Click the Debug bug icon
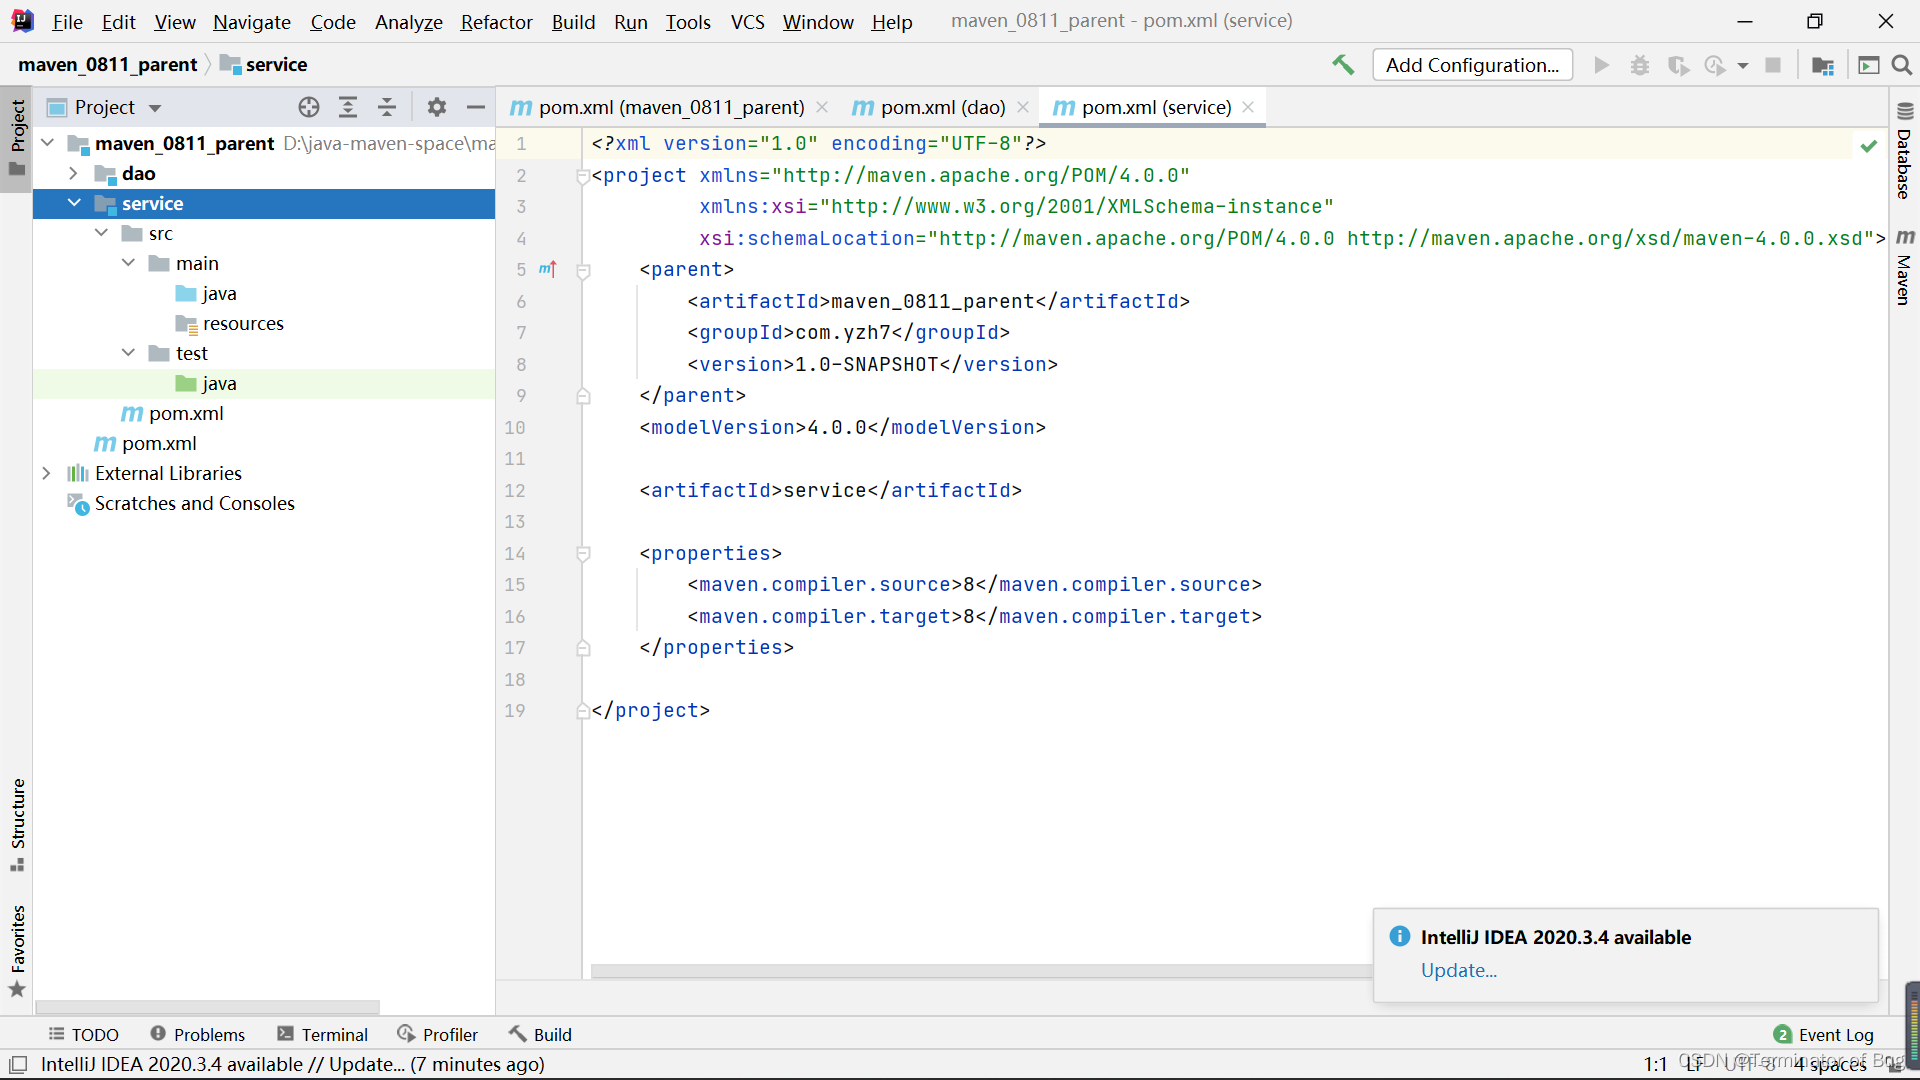Viewport: 1920px width, 1080px height. point(1640,65)
